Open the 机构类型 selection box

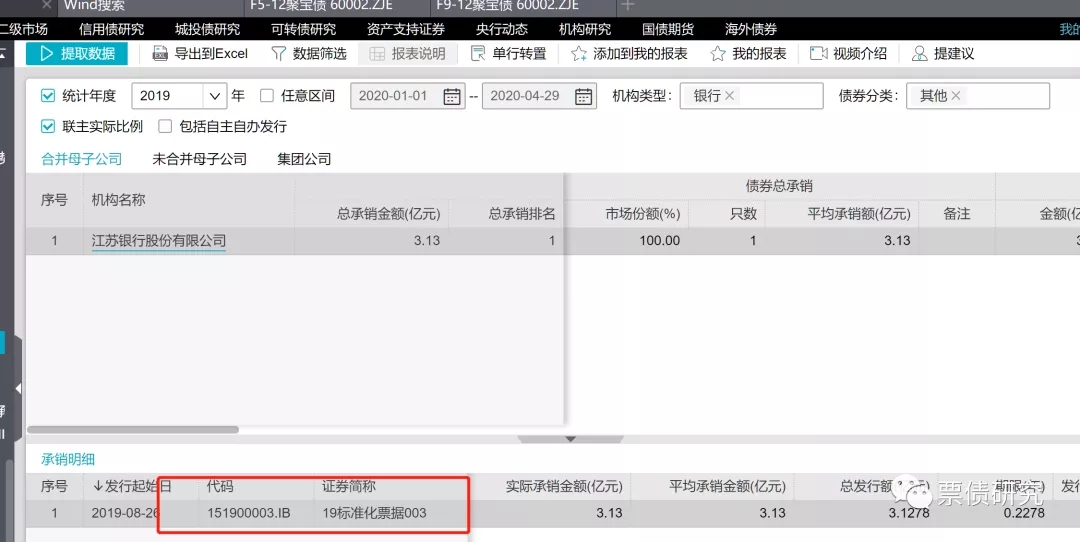(x=751, y=96)
